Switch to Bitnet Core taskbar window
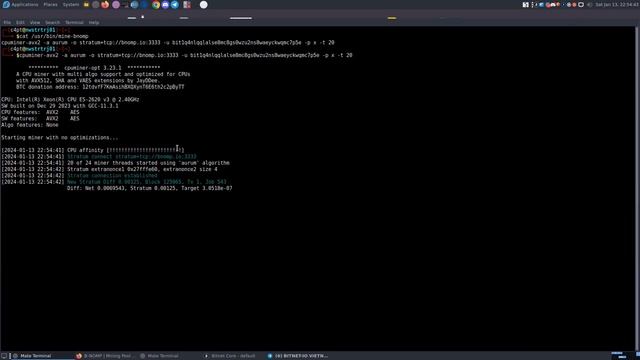The width and height of the screenshot is (640, 360). tap(233, 356)
